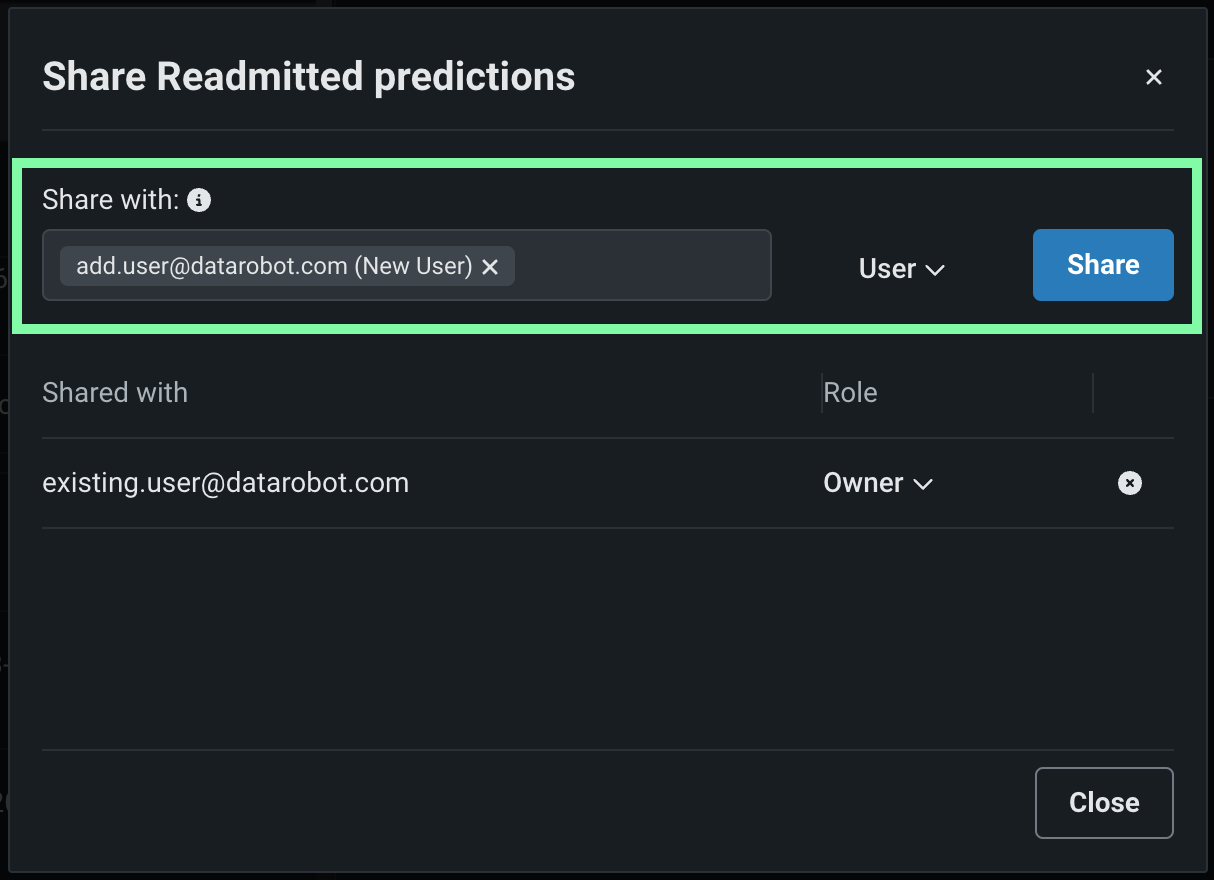Click the Share with: label

pyautogui.click(x=111, y=200)
